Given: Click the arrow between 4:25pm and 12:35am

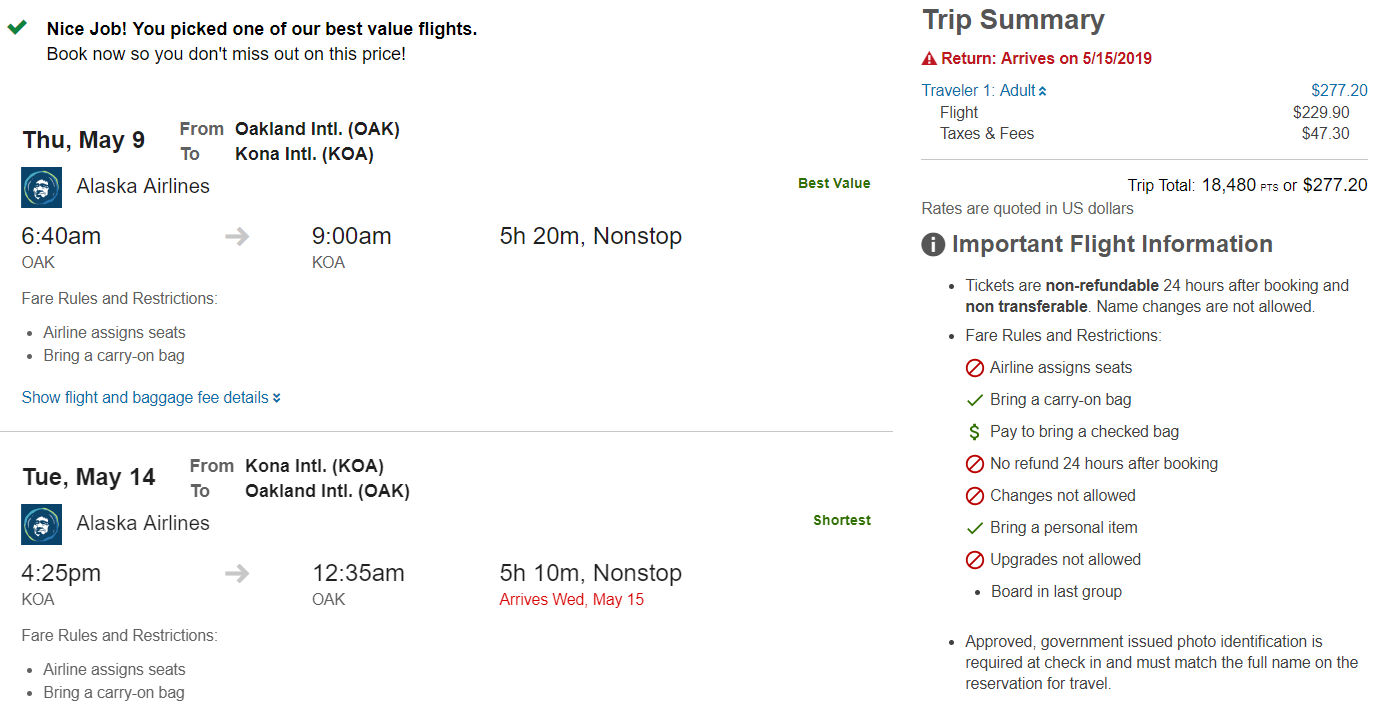Looking at the screenshot, I should click(237, 574).
